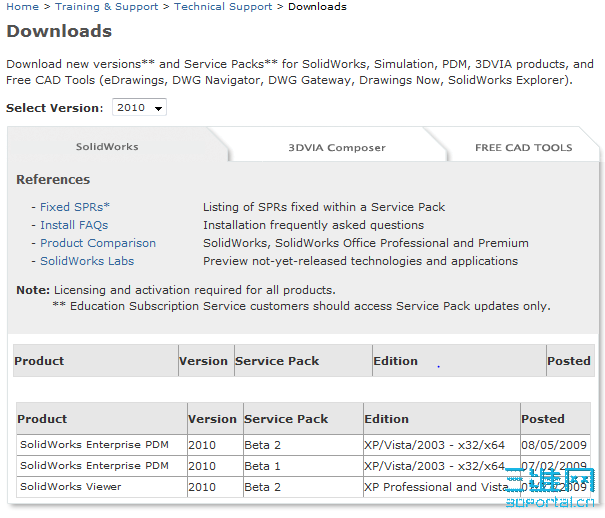Open Training & Support breadcrumb link
Image resolution: width=605 pixels, height=518 pixels.
click(106, 7)
